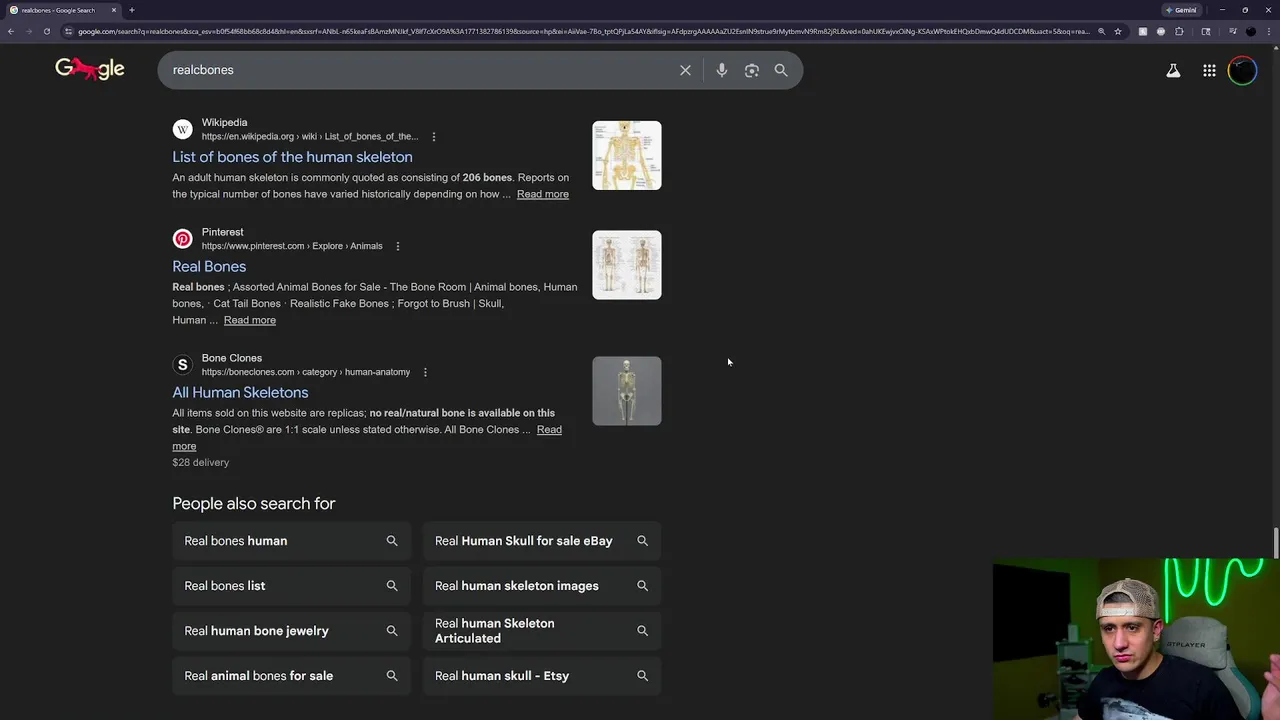The height and width of the screenshot is (720, 1280).
Task: Bookmark this page with the star icon
Action: pos(1118,31)
